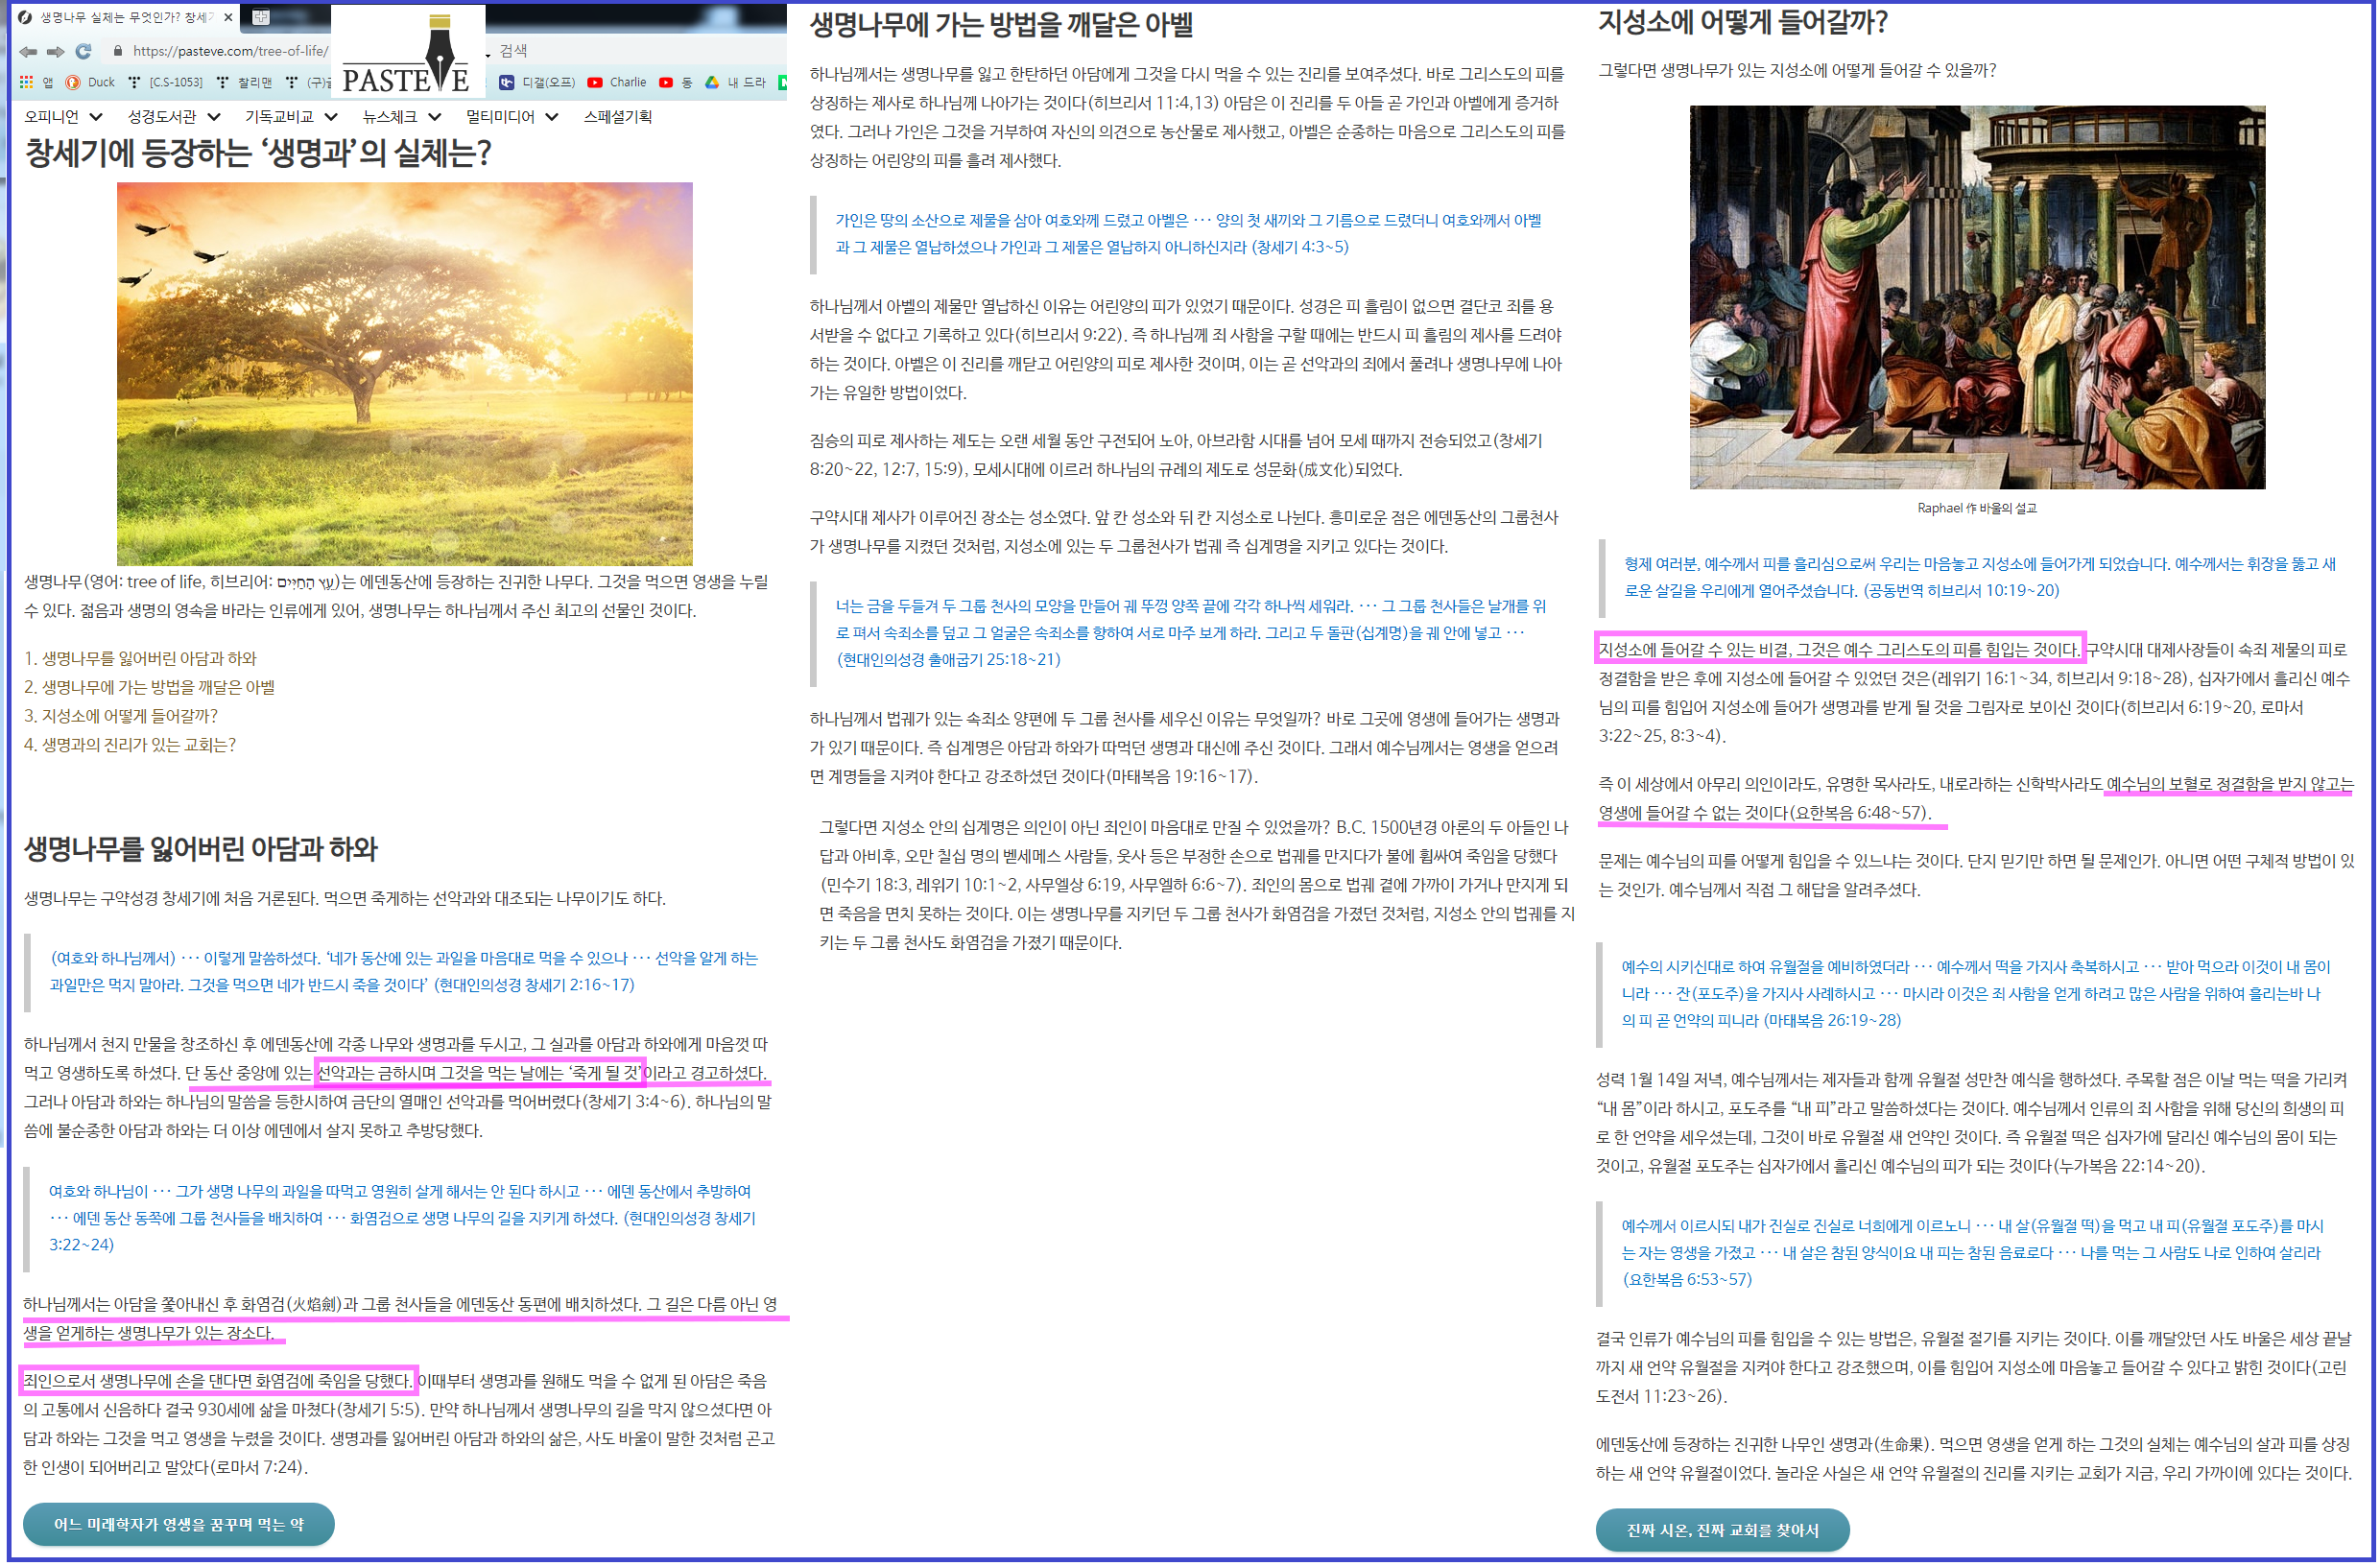Screen dimensions: 2380x1566
Task: Expand the 기독교비교 menu chevron
Action: 331,117
